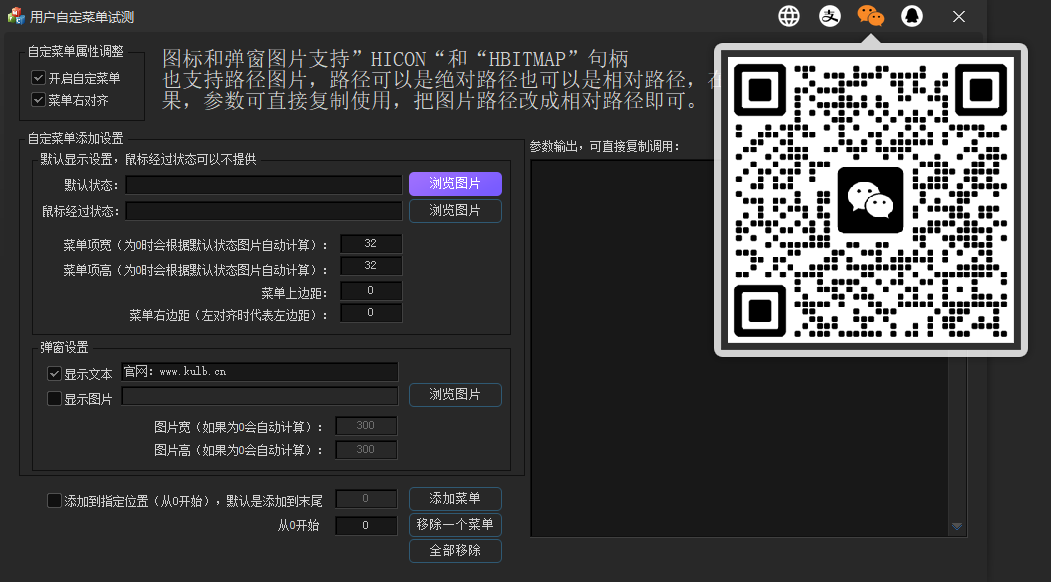
Task: Click the 图片高 value field
Action: pyautogui.click(x=366, y=449)
